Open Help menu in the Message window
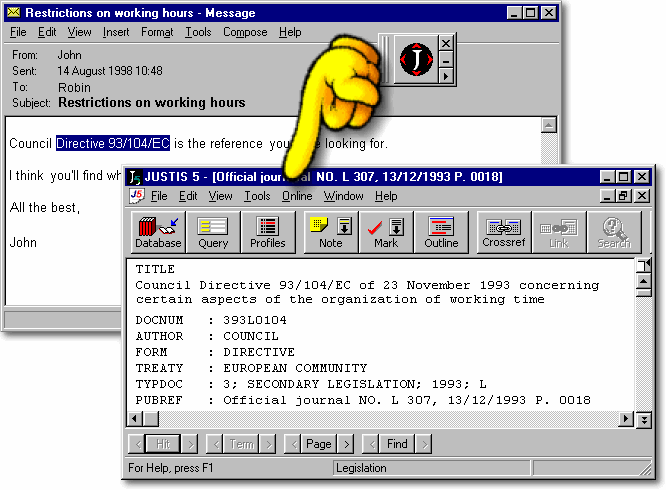 tap(290, 32)
